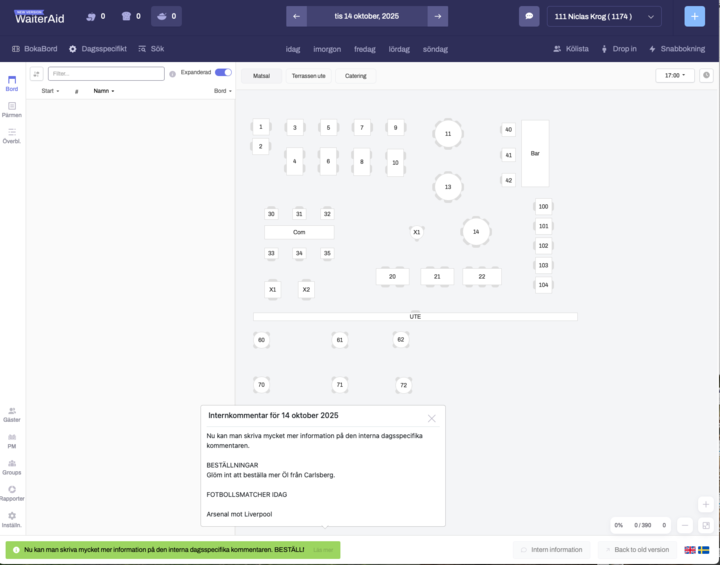Click into the Filter input field
Viewport: 720px width, 565px height.
coord(106,74)
